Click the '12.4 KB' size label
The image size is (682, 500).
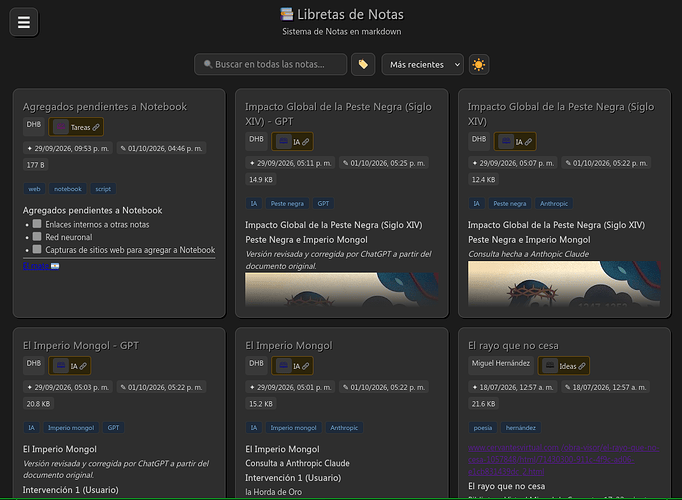pos(483,180)
